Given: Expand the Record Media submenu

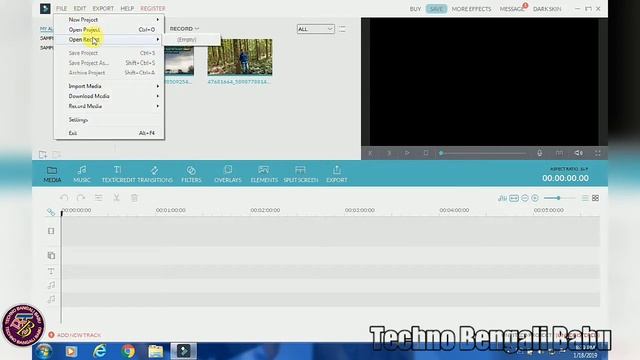Looking at the screenshot, I should [x=109, y=106].
